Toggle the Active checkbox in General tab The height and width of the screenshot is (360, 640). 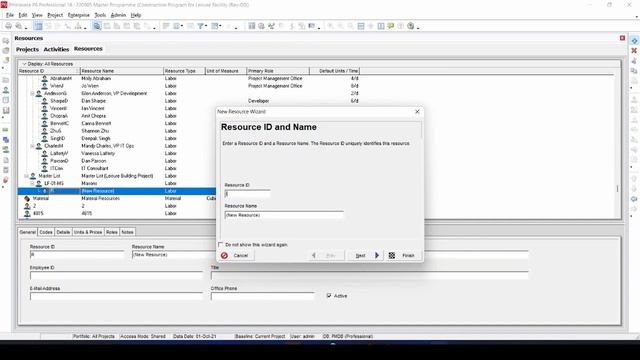329,296
